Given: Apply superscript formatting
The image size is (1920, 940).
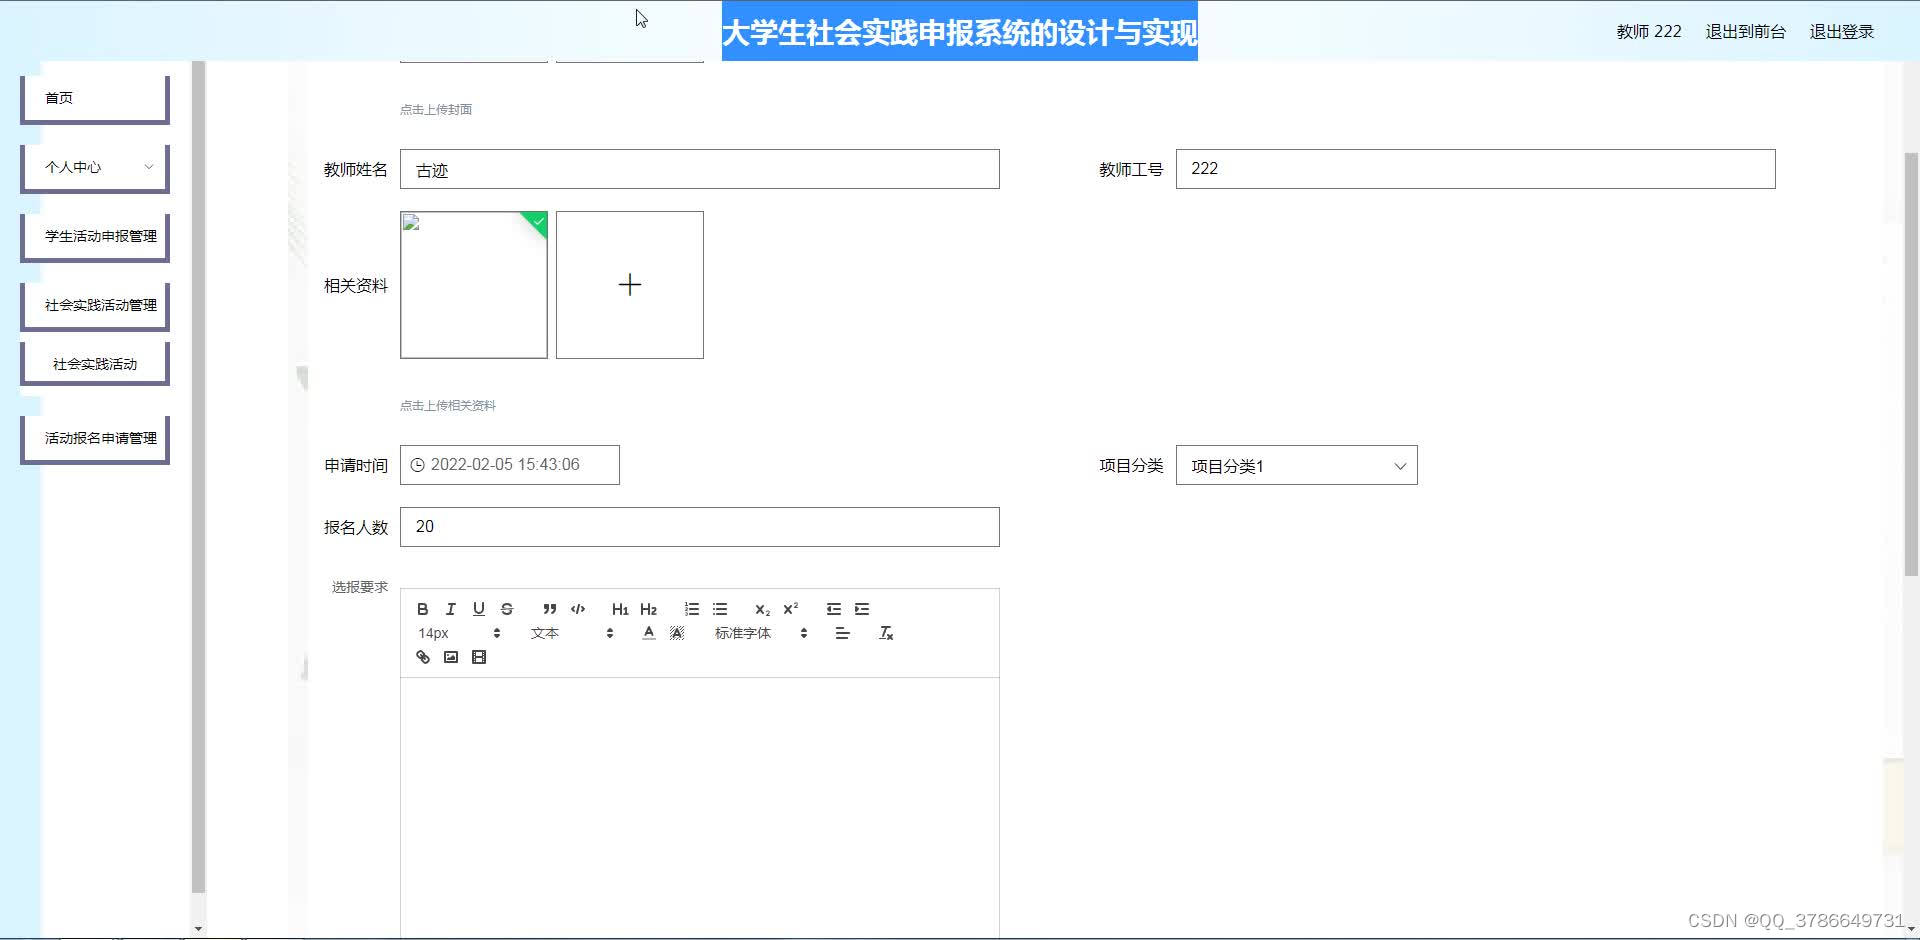Looking at the screenshot, I should 791,609.
